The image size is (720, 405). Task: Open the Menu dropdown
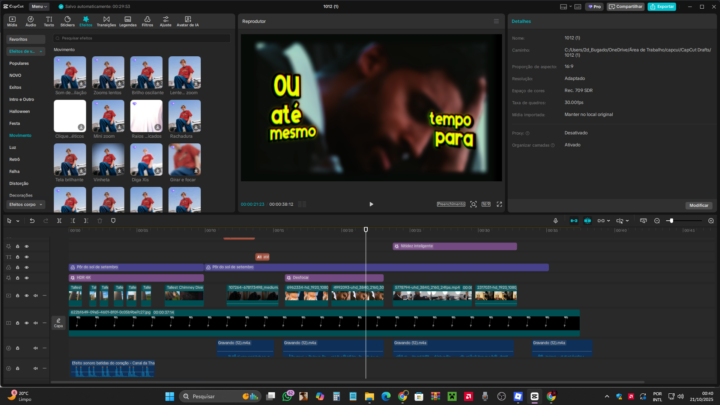click(x=39, y=6)
